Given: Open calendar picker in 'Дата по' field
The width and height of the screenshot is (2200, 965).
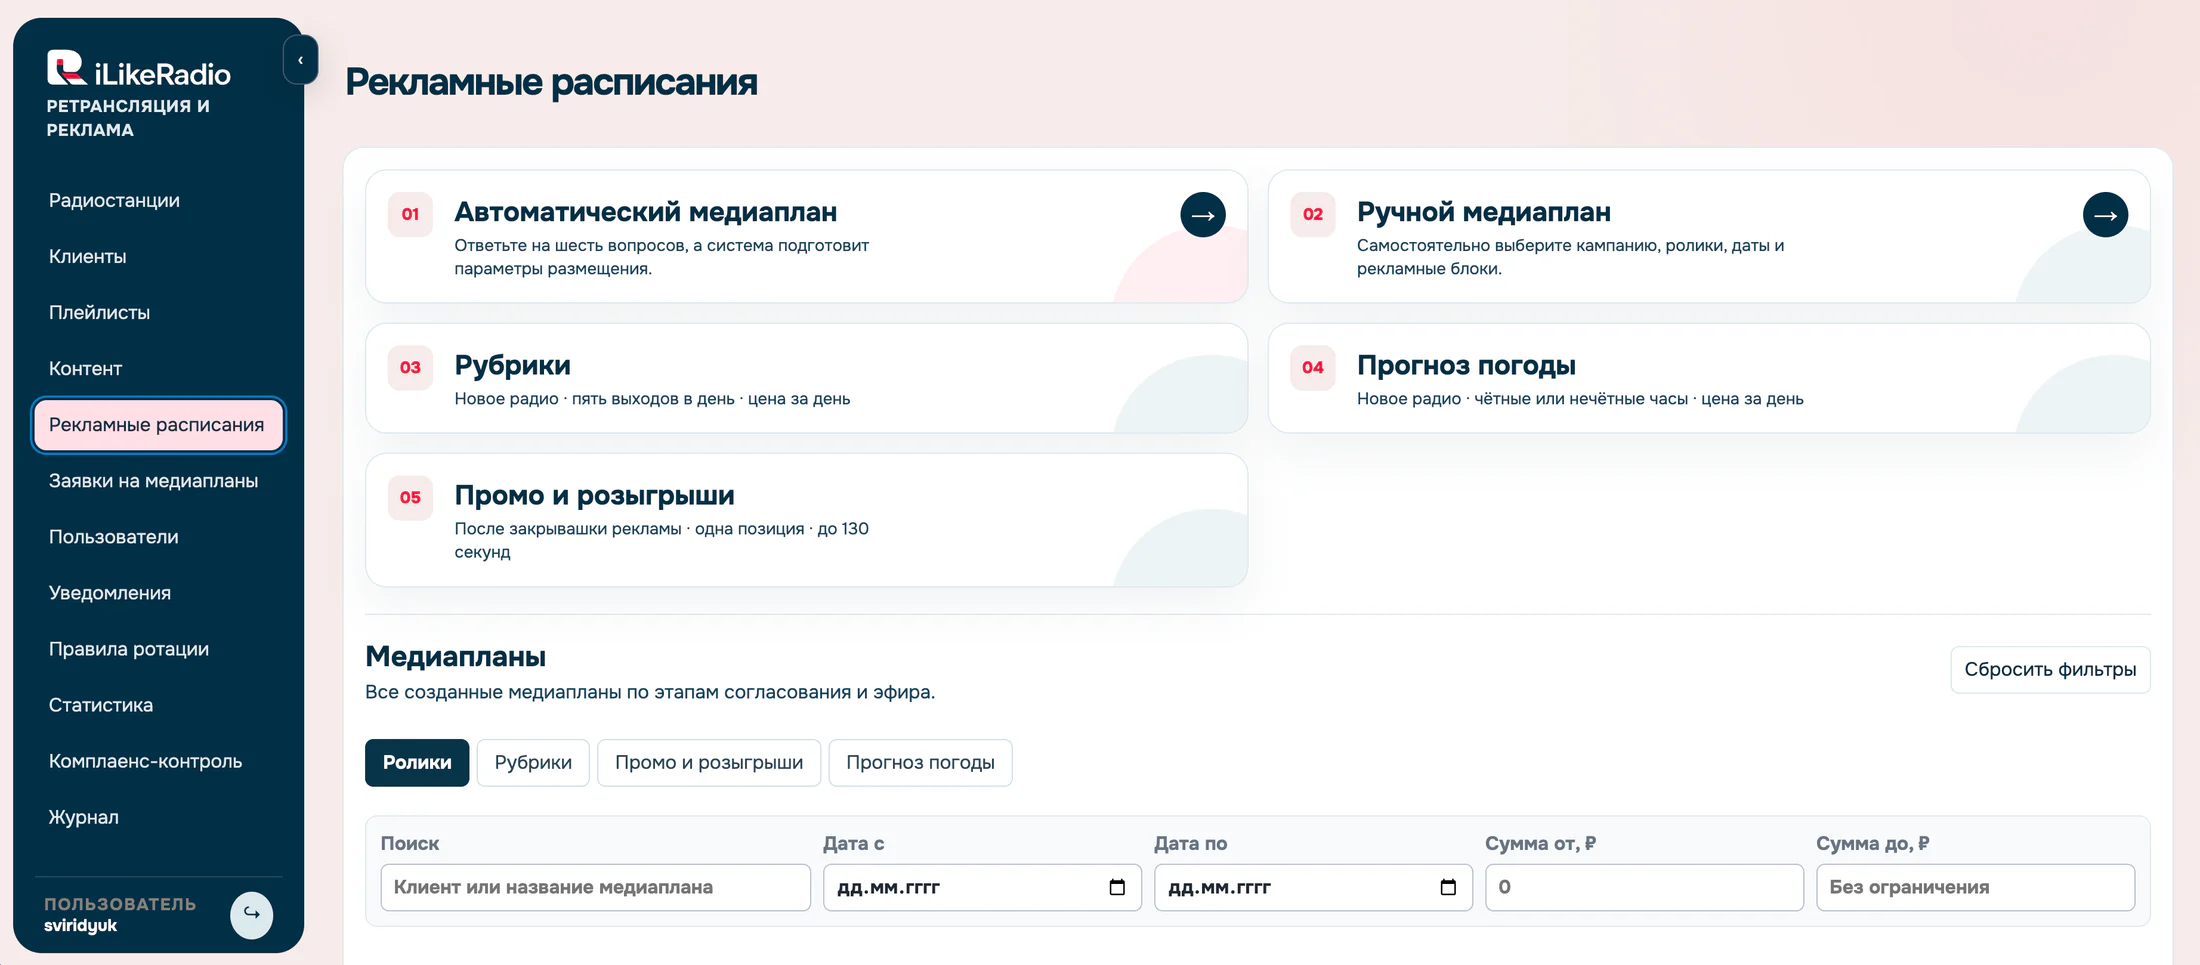Looking at the screenshot, I should 1448,887.
